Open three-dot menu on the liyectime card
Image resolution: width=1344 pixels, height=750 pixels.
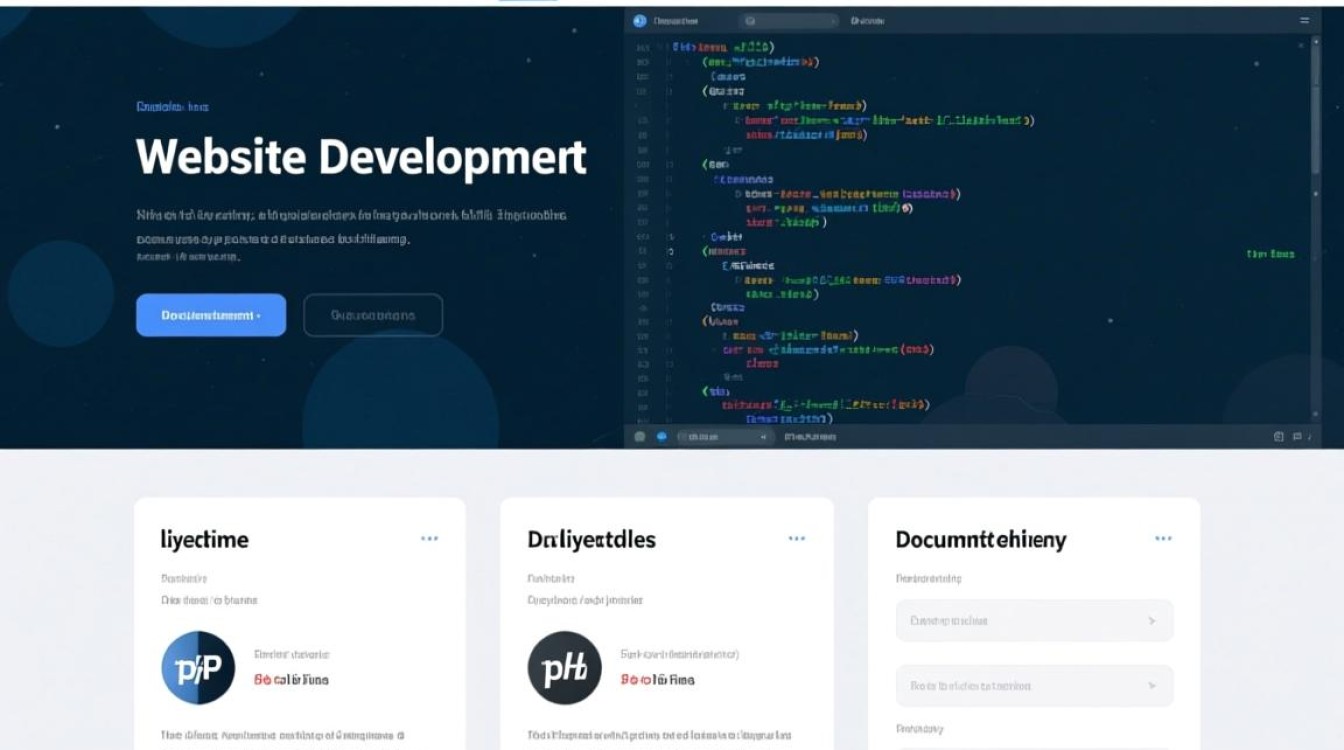click(x=429, y=539)
